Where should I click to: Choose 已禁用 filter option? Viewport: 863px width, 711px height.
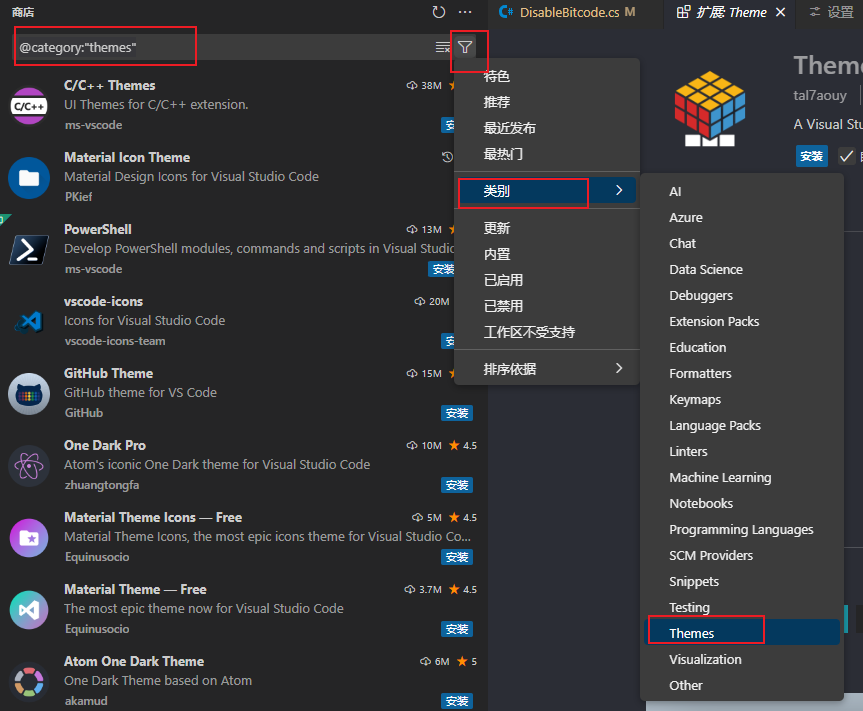(548, 306)
